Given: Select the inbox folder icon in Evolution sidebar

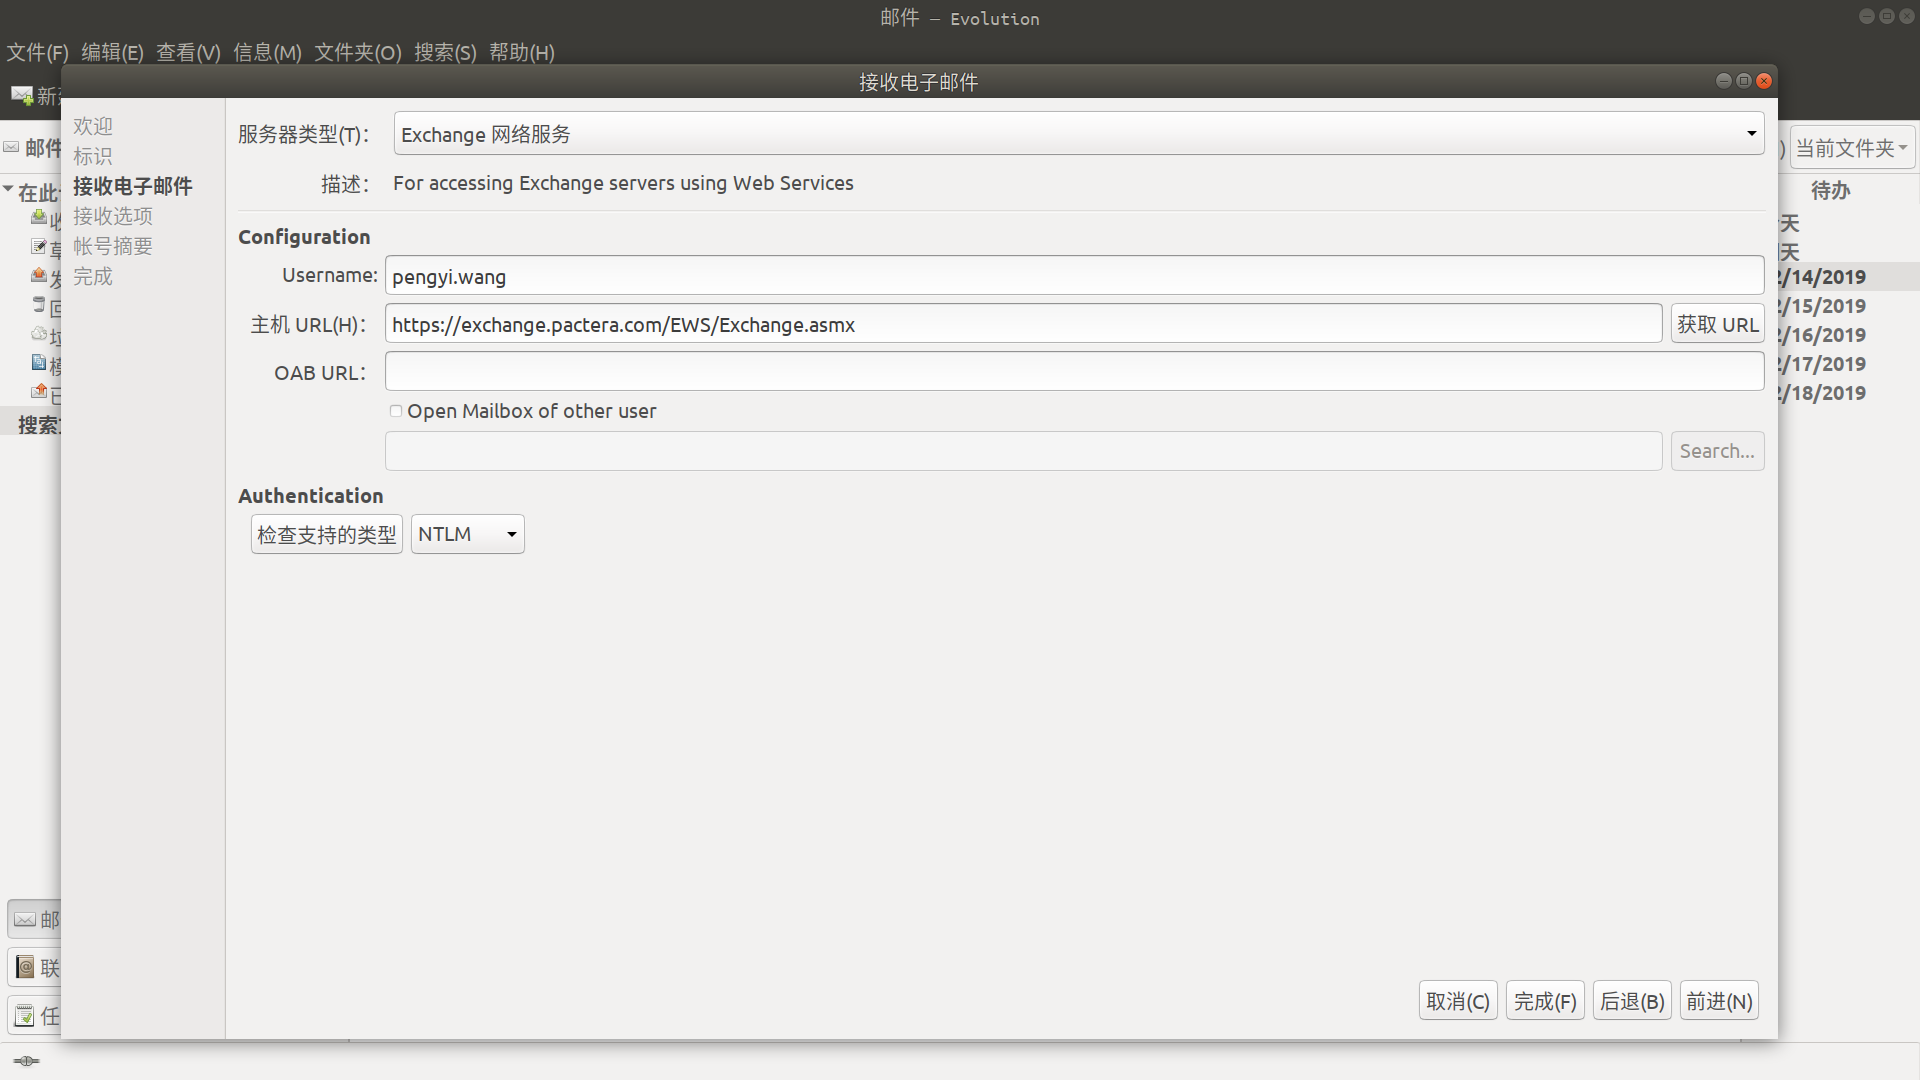Looking at the screenshot, I should [39, 217].
